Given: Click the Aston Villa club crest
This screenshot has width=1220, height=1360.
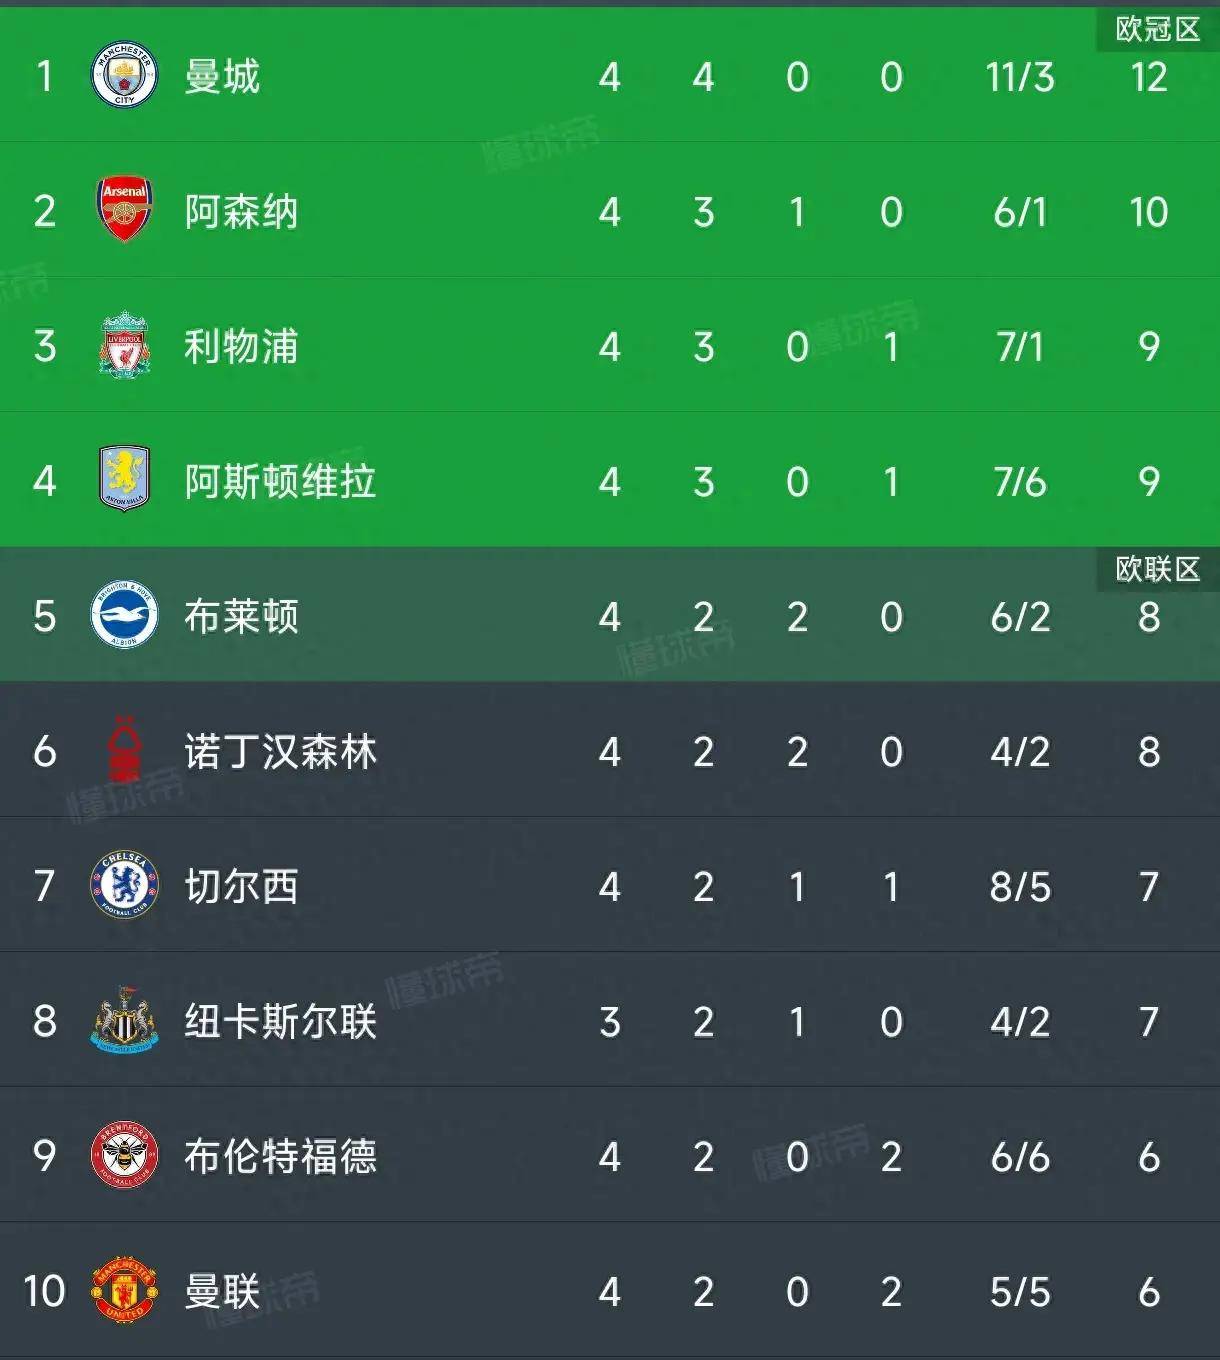Looking at the screenshot, I should (124, 480).
